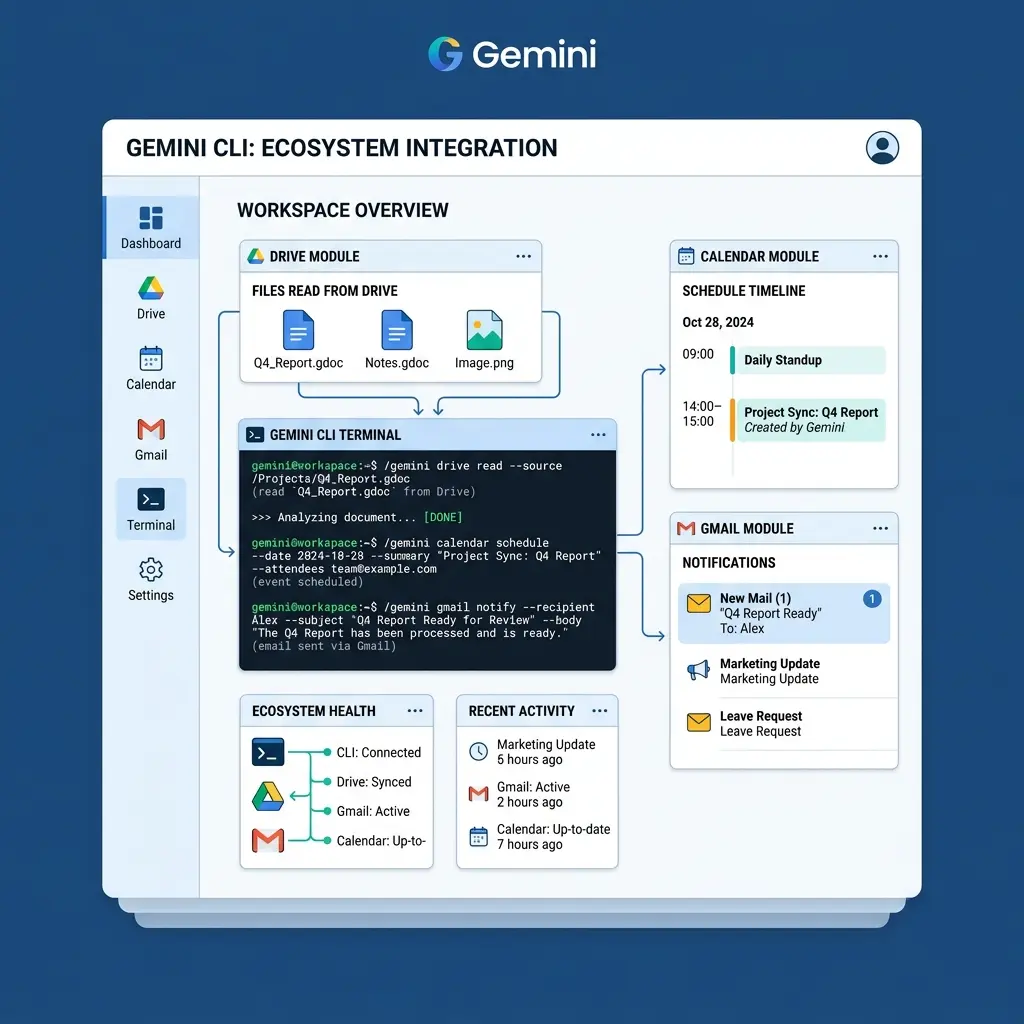Open Calendar: Up-to-date 7 hours ago entry
The height and width of the screenshot is (1024, 1024).
pyautogui.click(x=553, y=837)
